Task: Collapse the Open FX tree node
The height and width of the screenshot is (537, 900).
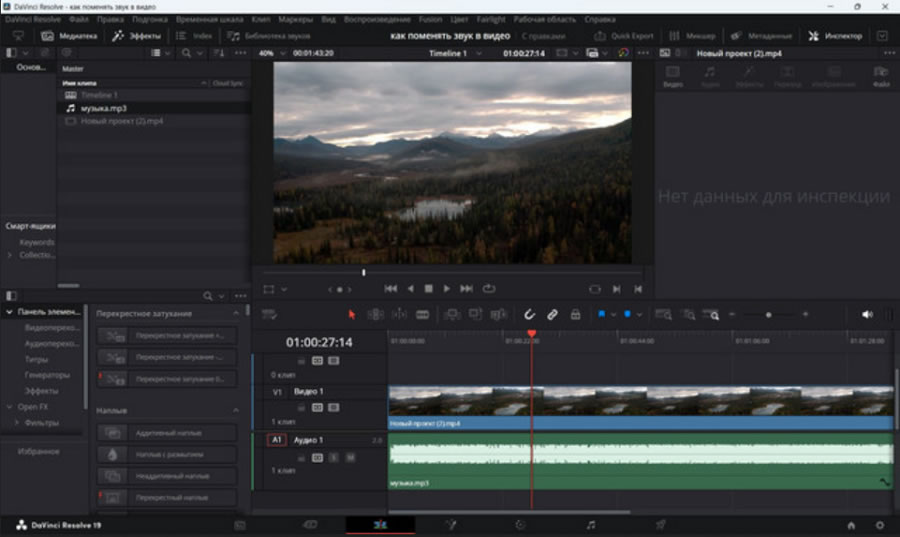Action: click(x=9, y=406)
